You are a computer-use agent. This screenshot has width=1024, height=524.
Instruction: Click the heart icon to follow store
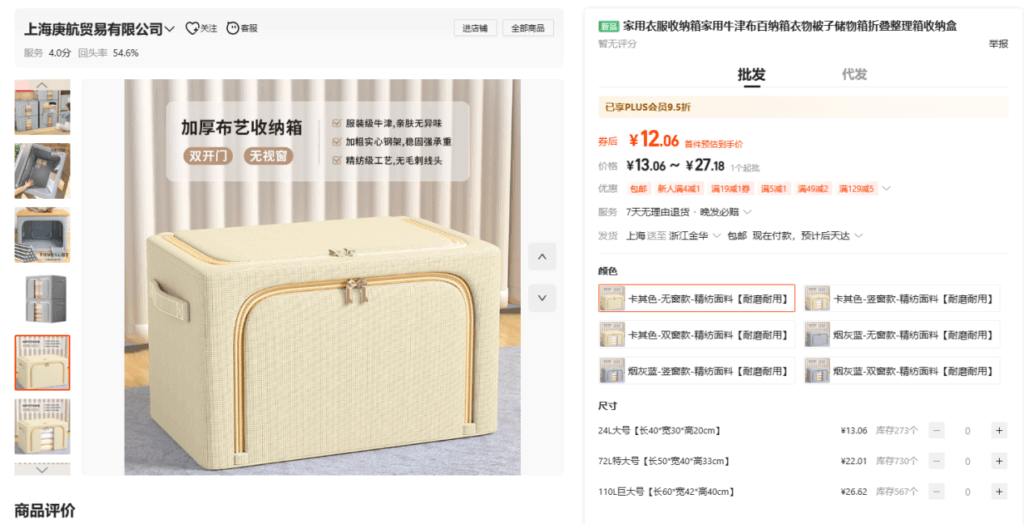point(192,28)
